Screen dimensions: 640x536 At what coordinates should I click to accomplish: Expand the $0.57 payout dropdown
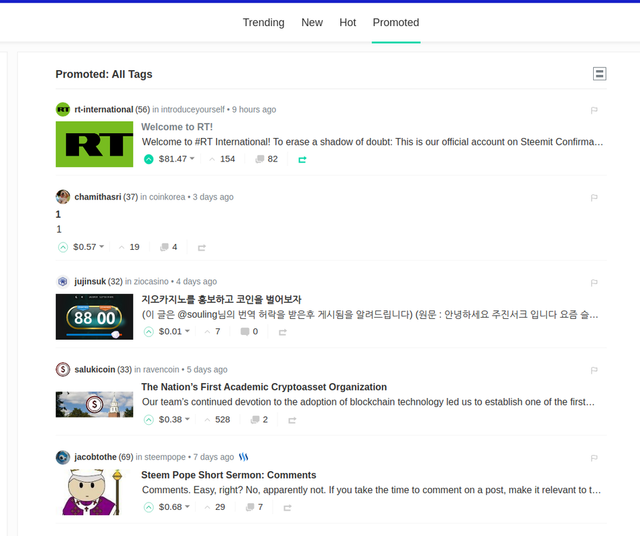(89, 247)
